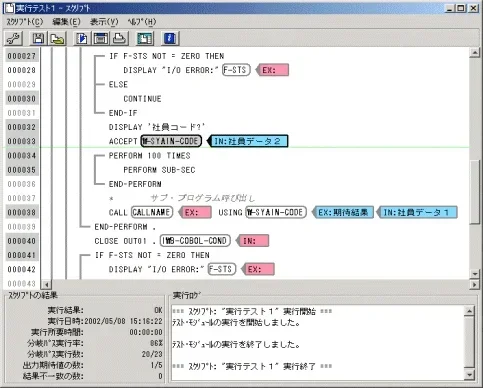Click the code pane vertical scroll down arrow
This screenshot has width=483, height=388.
pyautogui.click(x=474, y=274)
